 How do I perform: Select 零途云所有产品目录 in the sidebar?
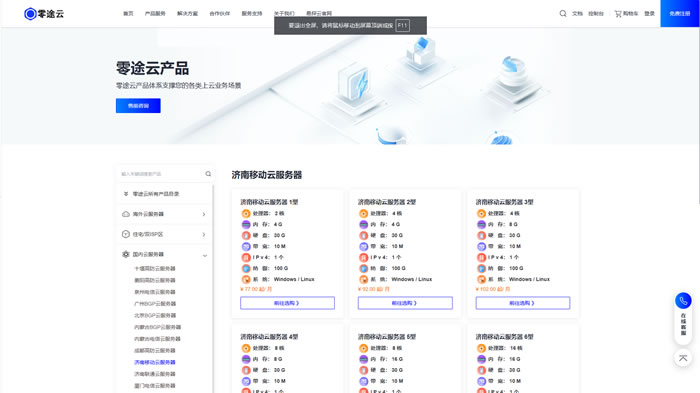[x=156, y=194]
